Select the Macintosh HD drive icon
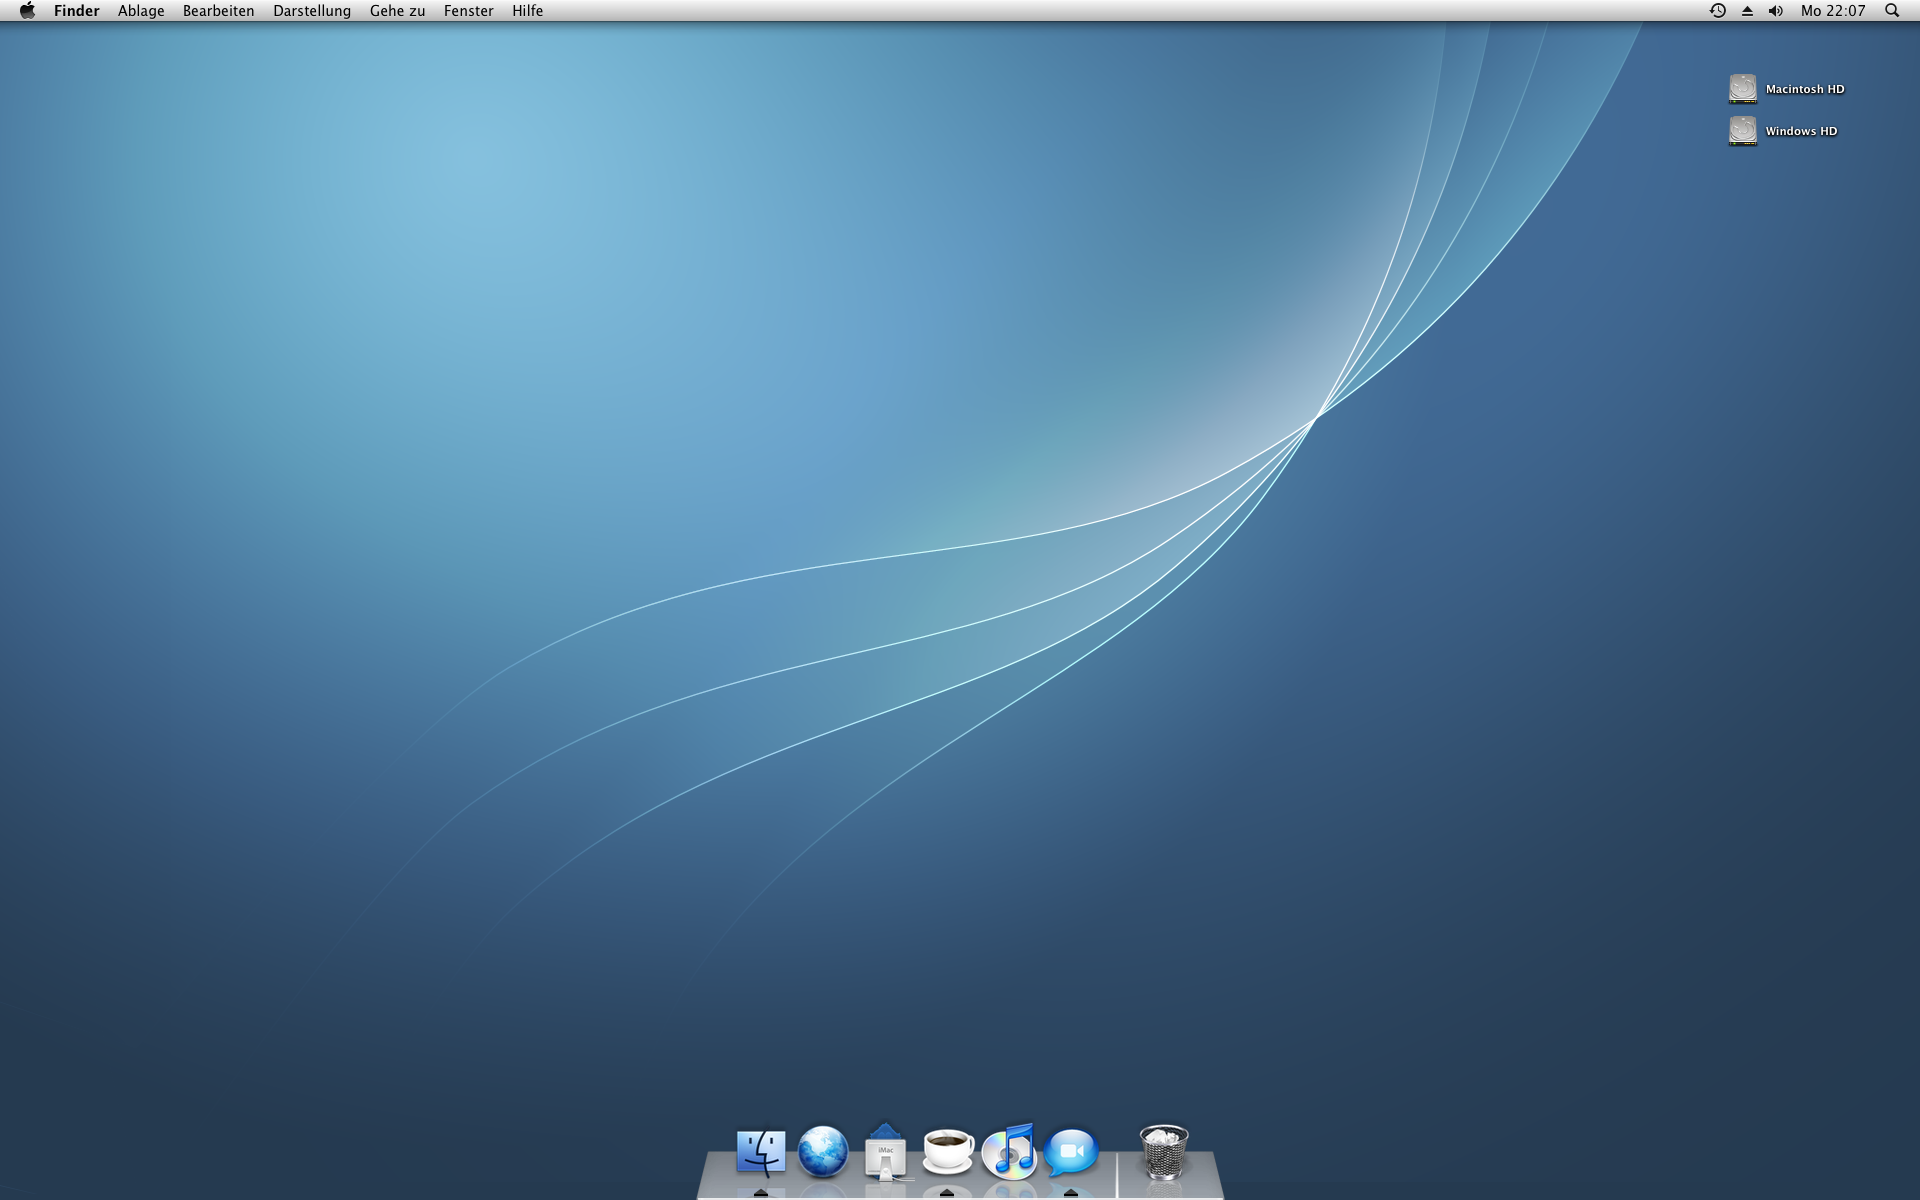This screenshot has width=1920, height=1200. 1743,89
